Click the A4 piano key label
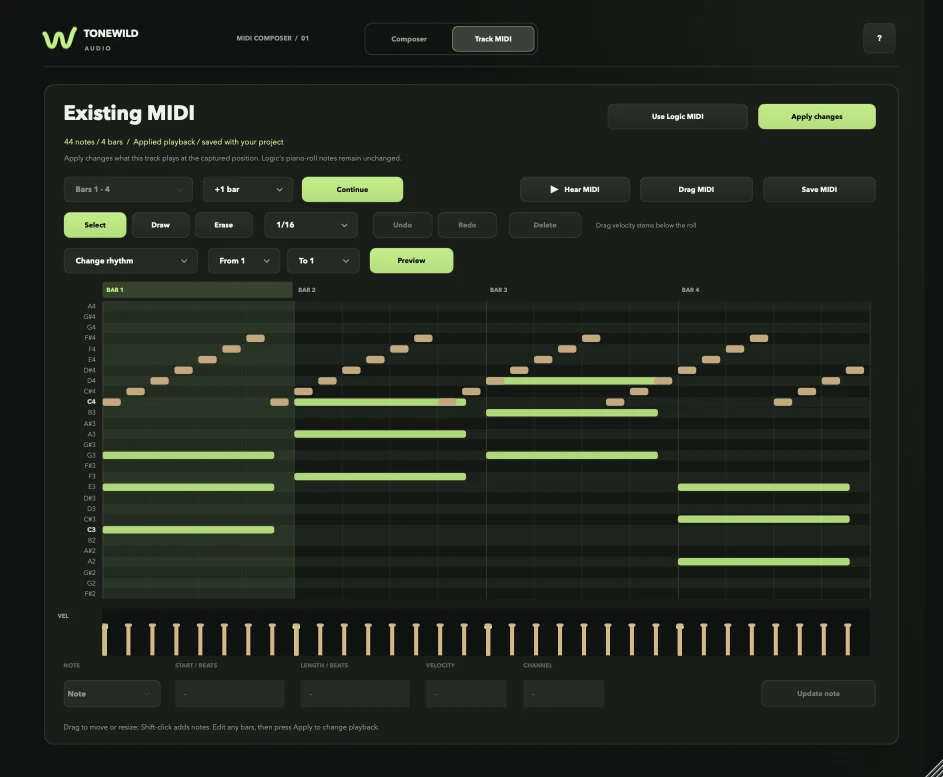Viewport: 943px width, 777px height. pyautogui.click(x=91, y=307)
